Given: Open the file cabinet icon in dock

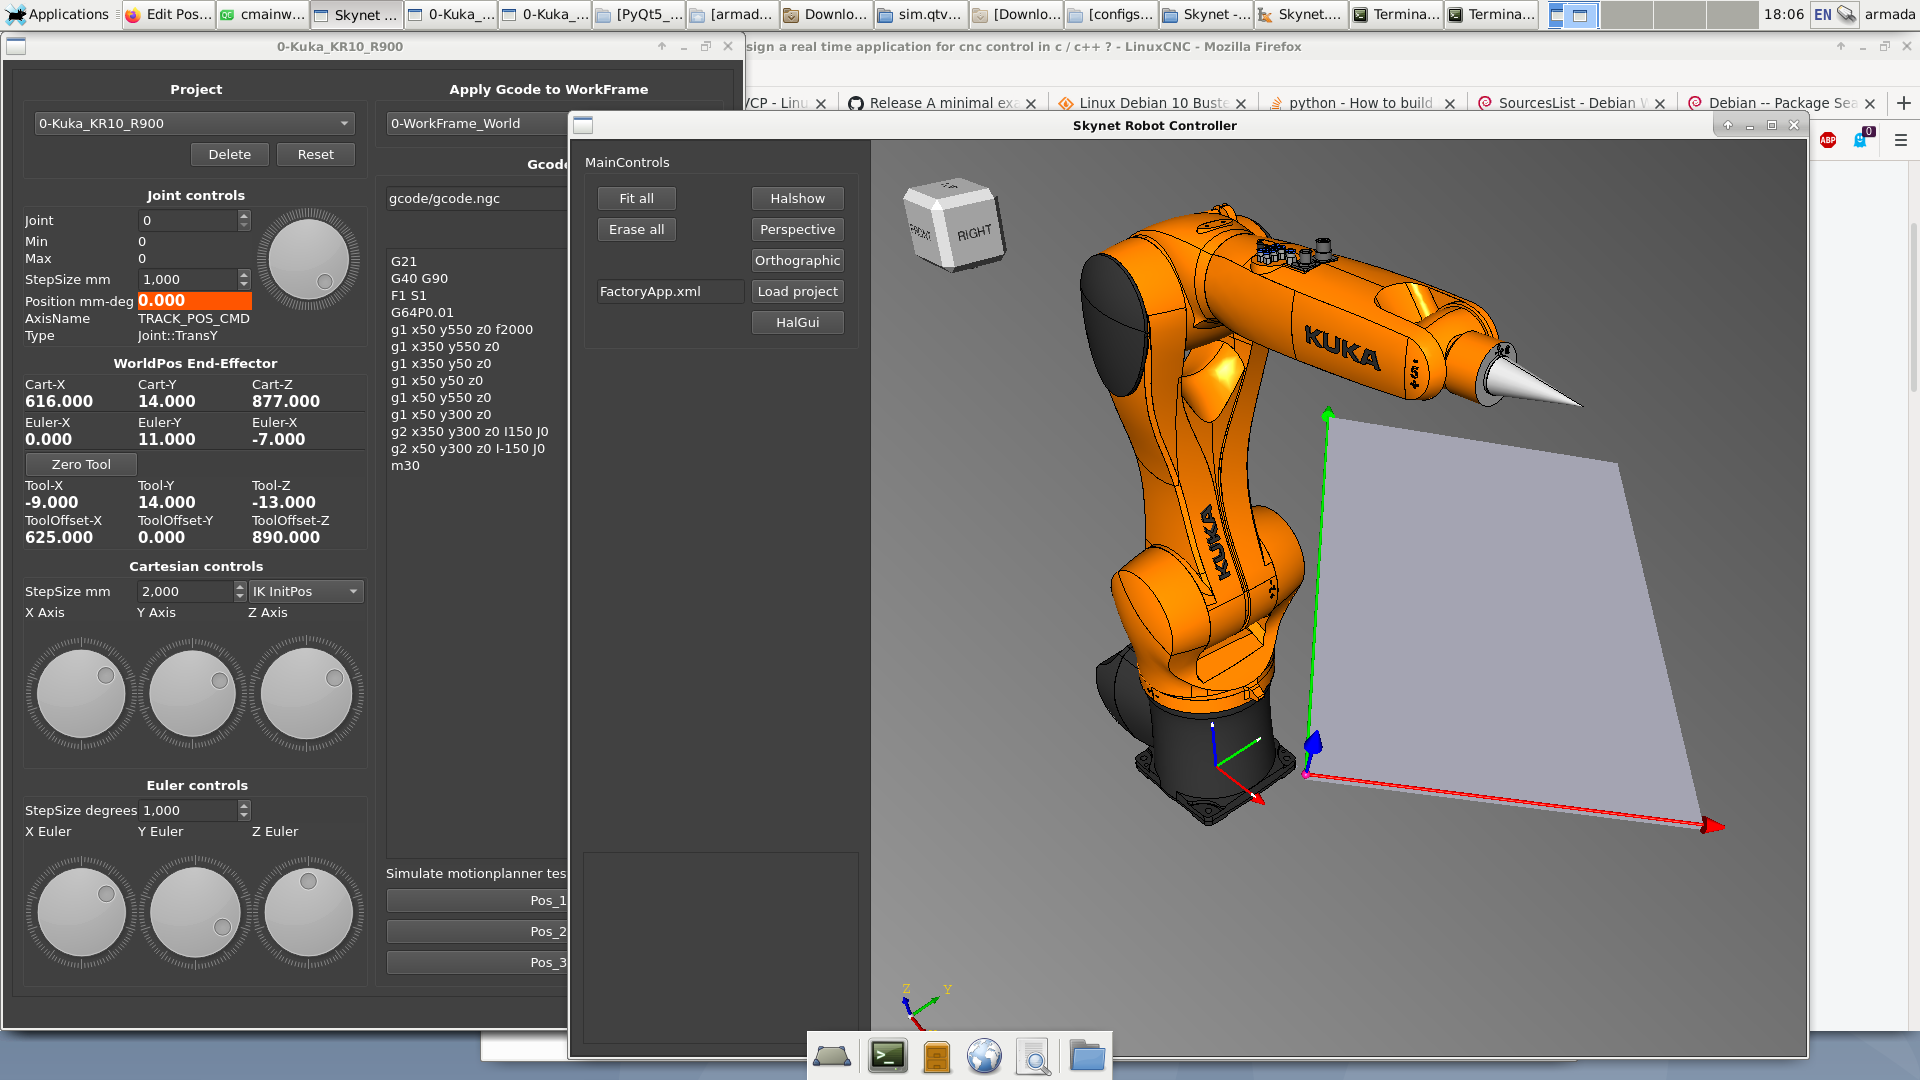Looking at the screenshot, I should pos(936,1056).
